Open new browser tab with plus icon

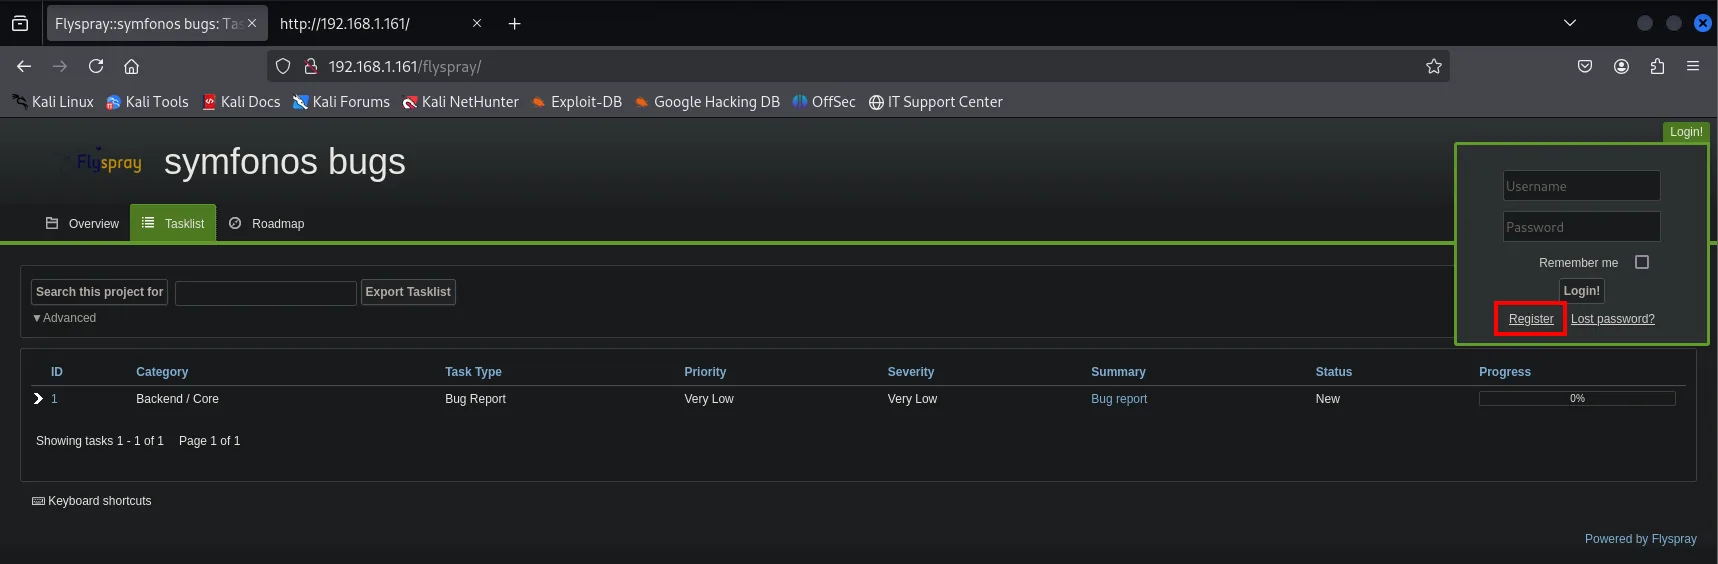coord(514,23)
